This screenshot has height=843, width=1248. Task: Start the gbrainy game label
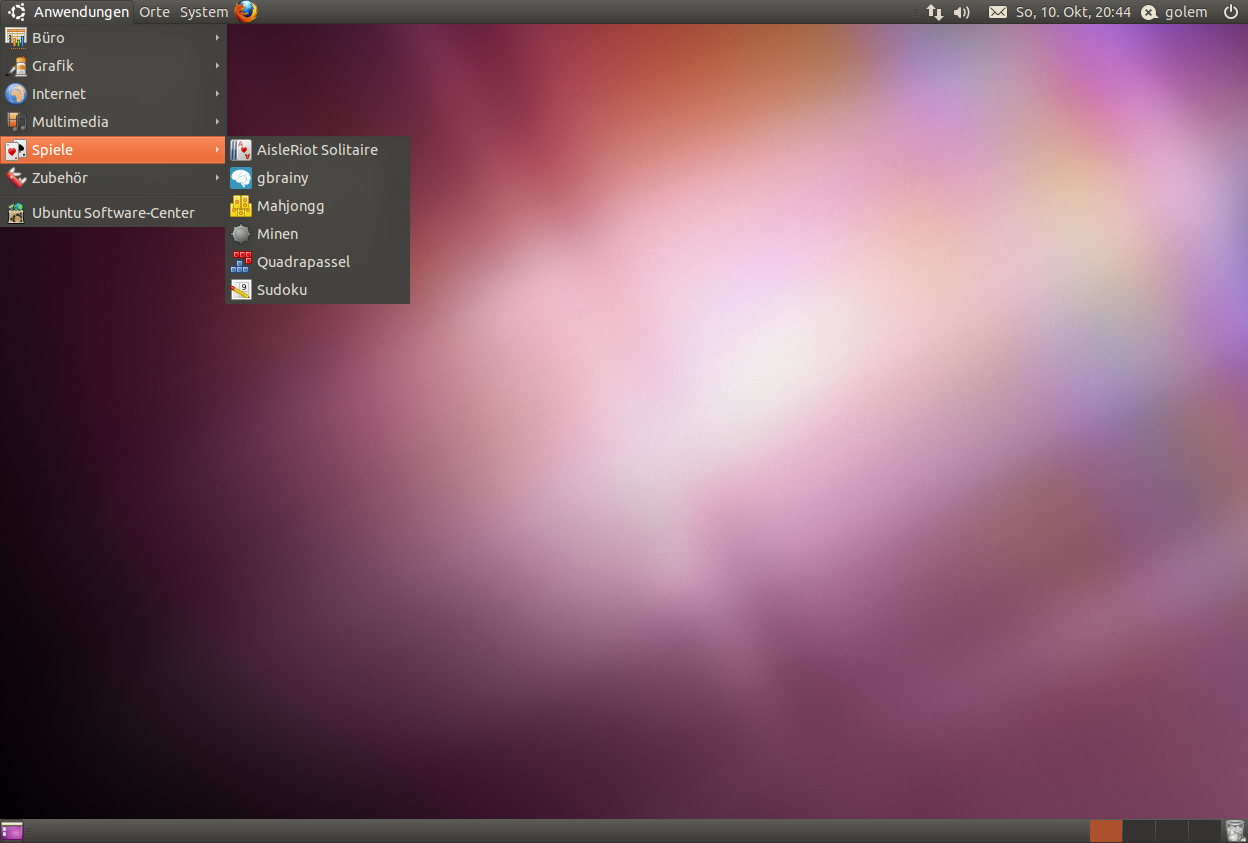pyautogui.click(x=283, y=178)
